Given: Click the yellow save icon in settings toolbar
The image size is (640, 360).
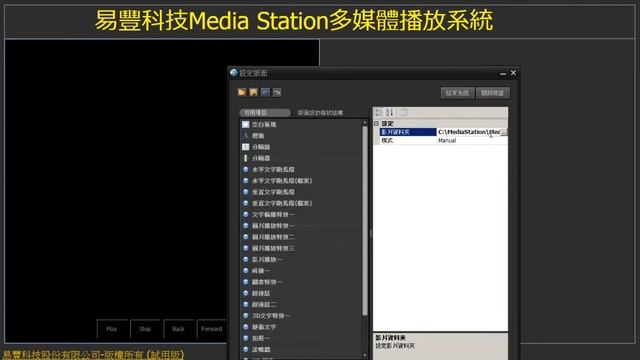Looking at the screenshot, I should click(253, 93).
